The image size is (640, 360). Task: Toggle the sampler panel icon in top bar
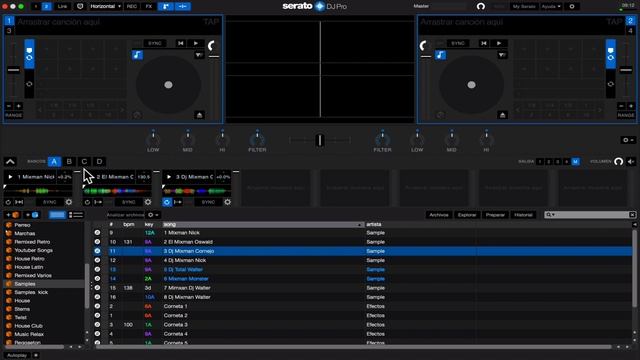coord(166,7)
